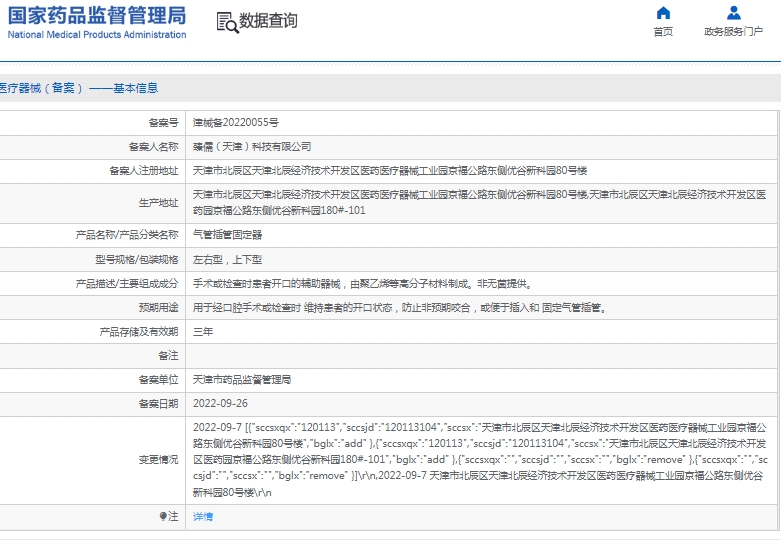781x540 pixels.
Task: Click the 备案日期 row label
Action: [158, 404]
